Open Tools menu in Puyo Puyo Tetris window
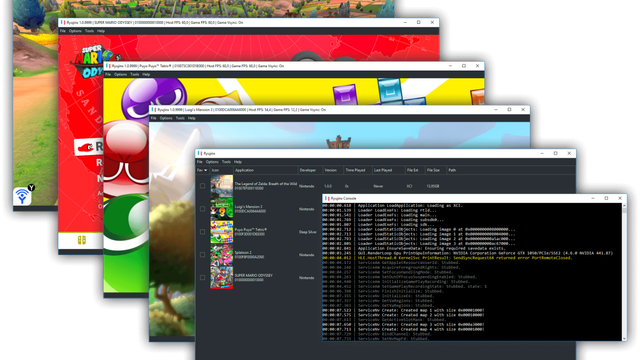This screenshot has height=360, width=640. click(135, 75)
